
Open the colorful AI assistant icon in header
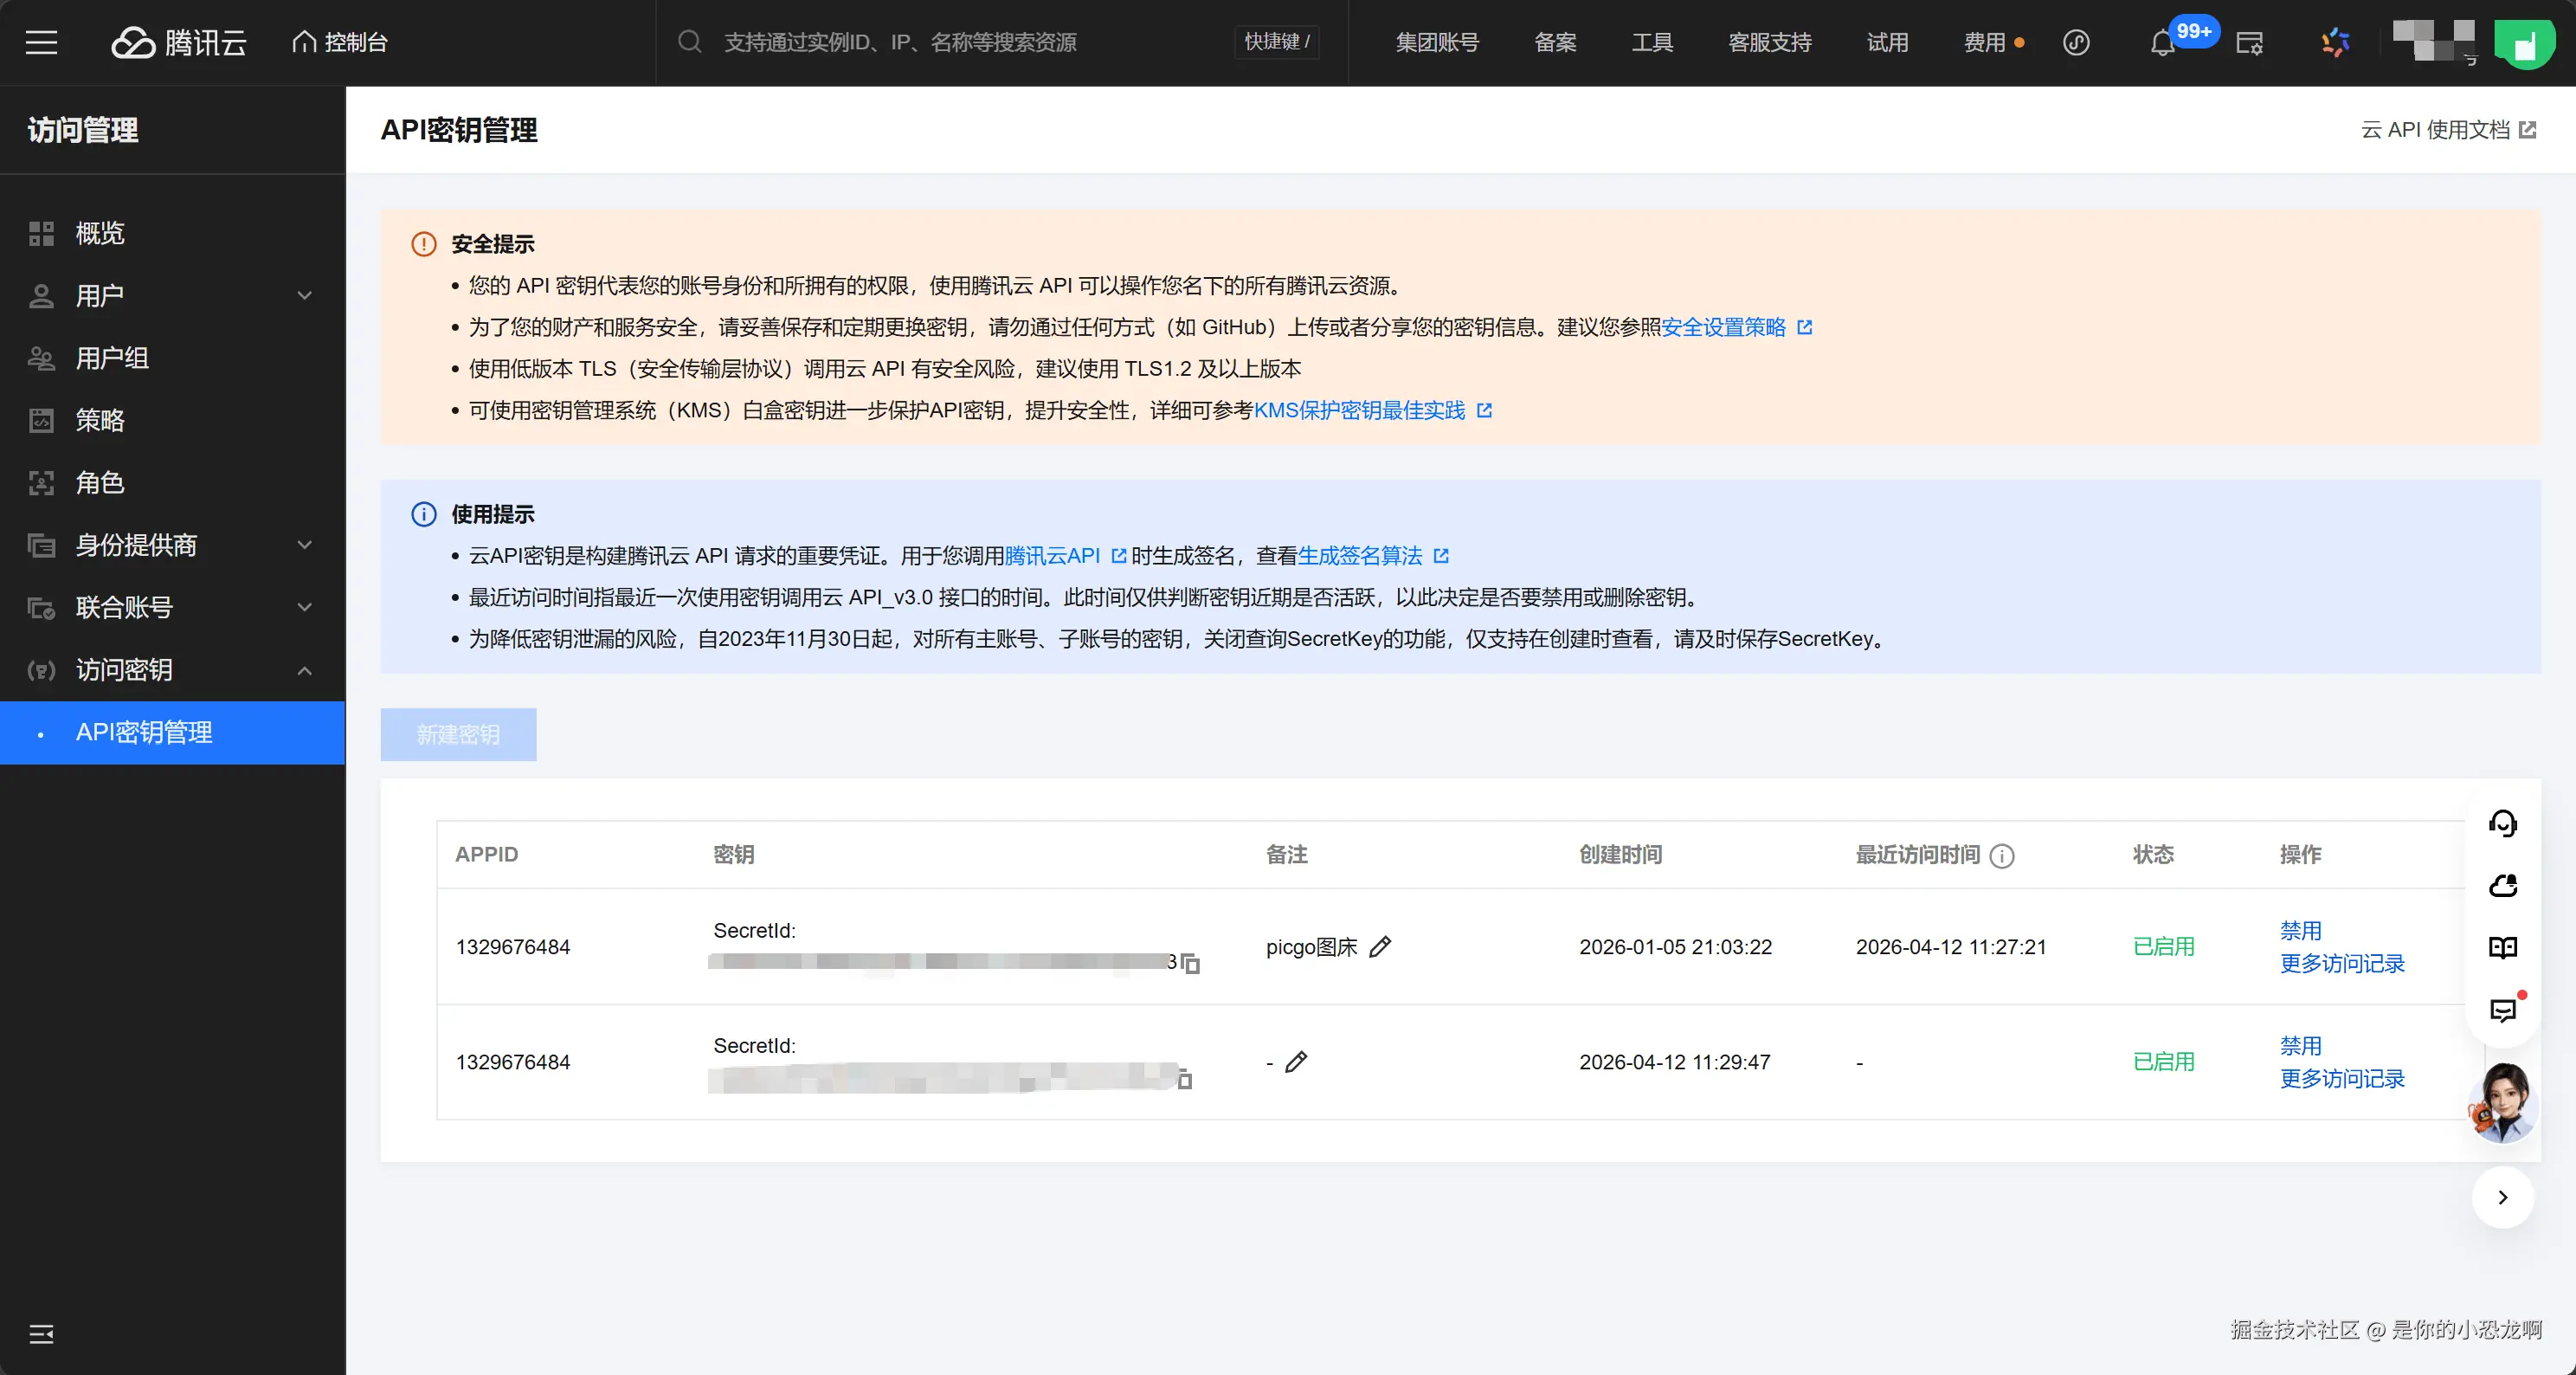(x=2335, y=42)
